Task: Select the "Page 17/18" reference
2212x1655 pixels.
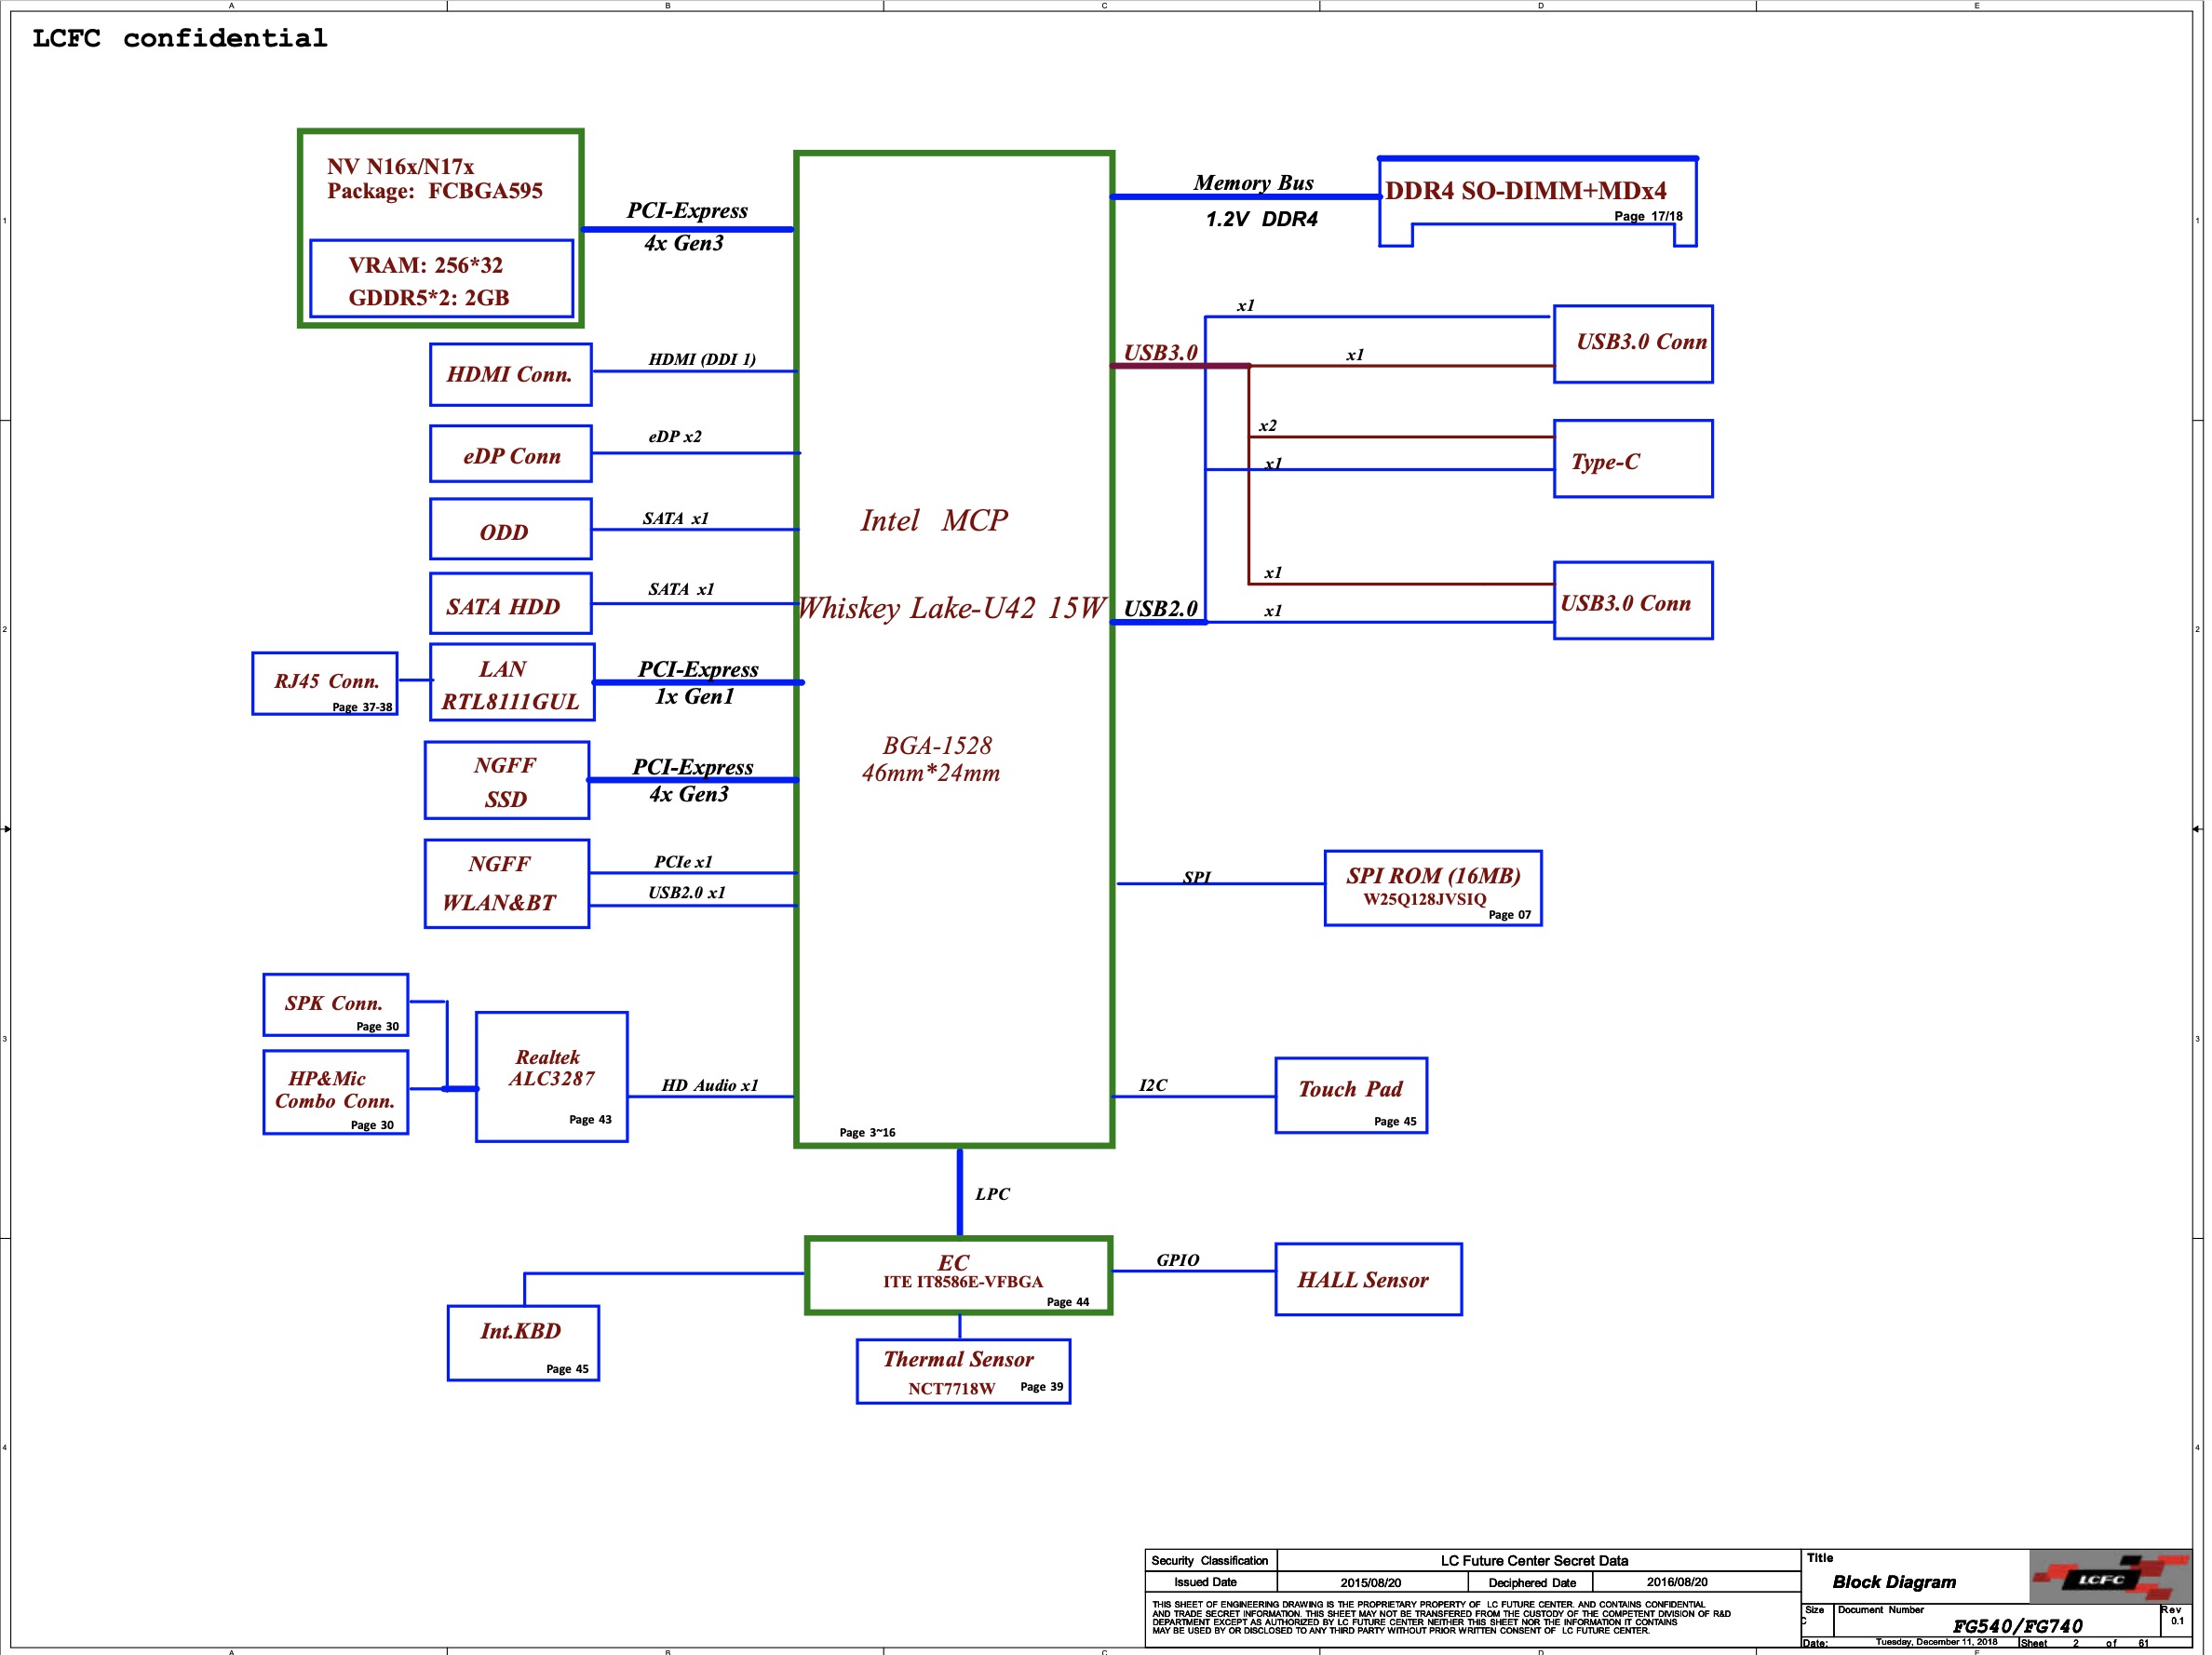Action: click(1648, 216)
